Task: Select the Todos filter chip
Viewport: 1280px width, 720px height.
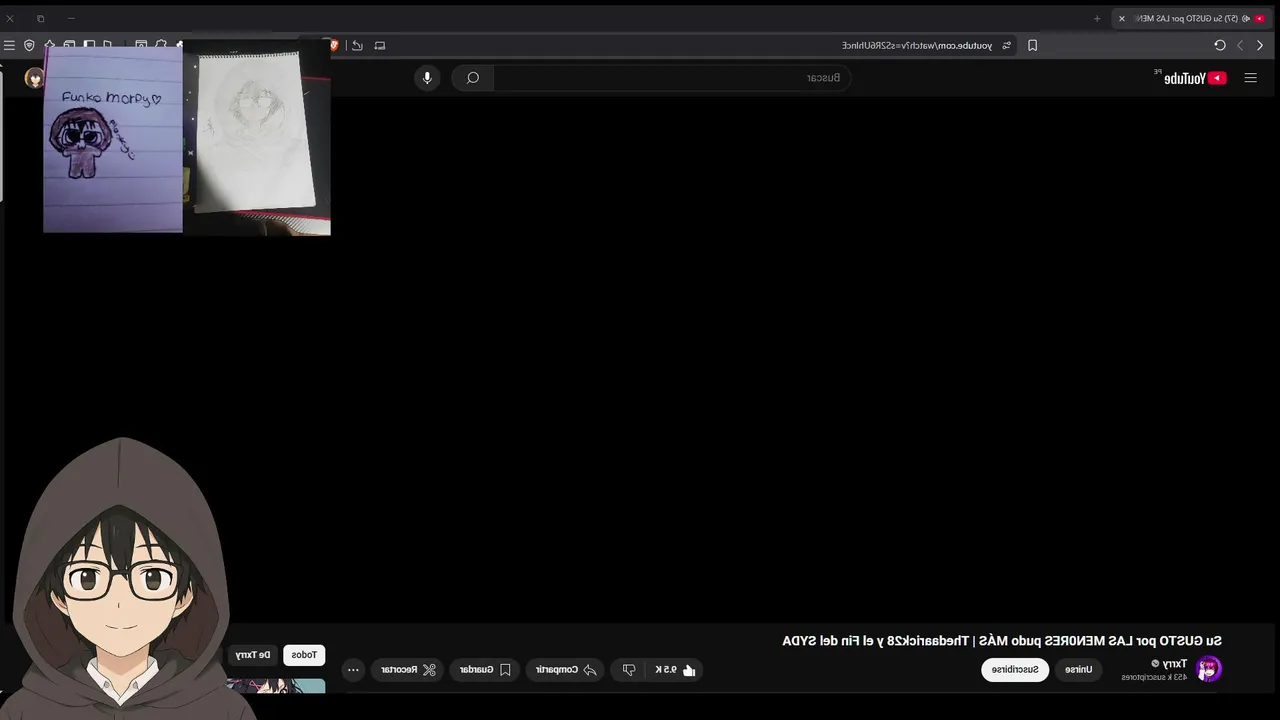Action: click(304, 655)
